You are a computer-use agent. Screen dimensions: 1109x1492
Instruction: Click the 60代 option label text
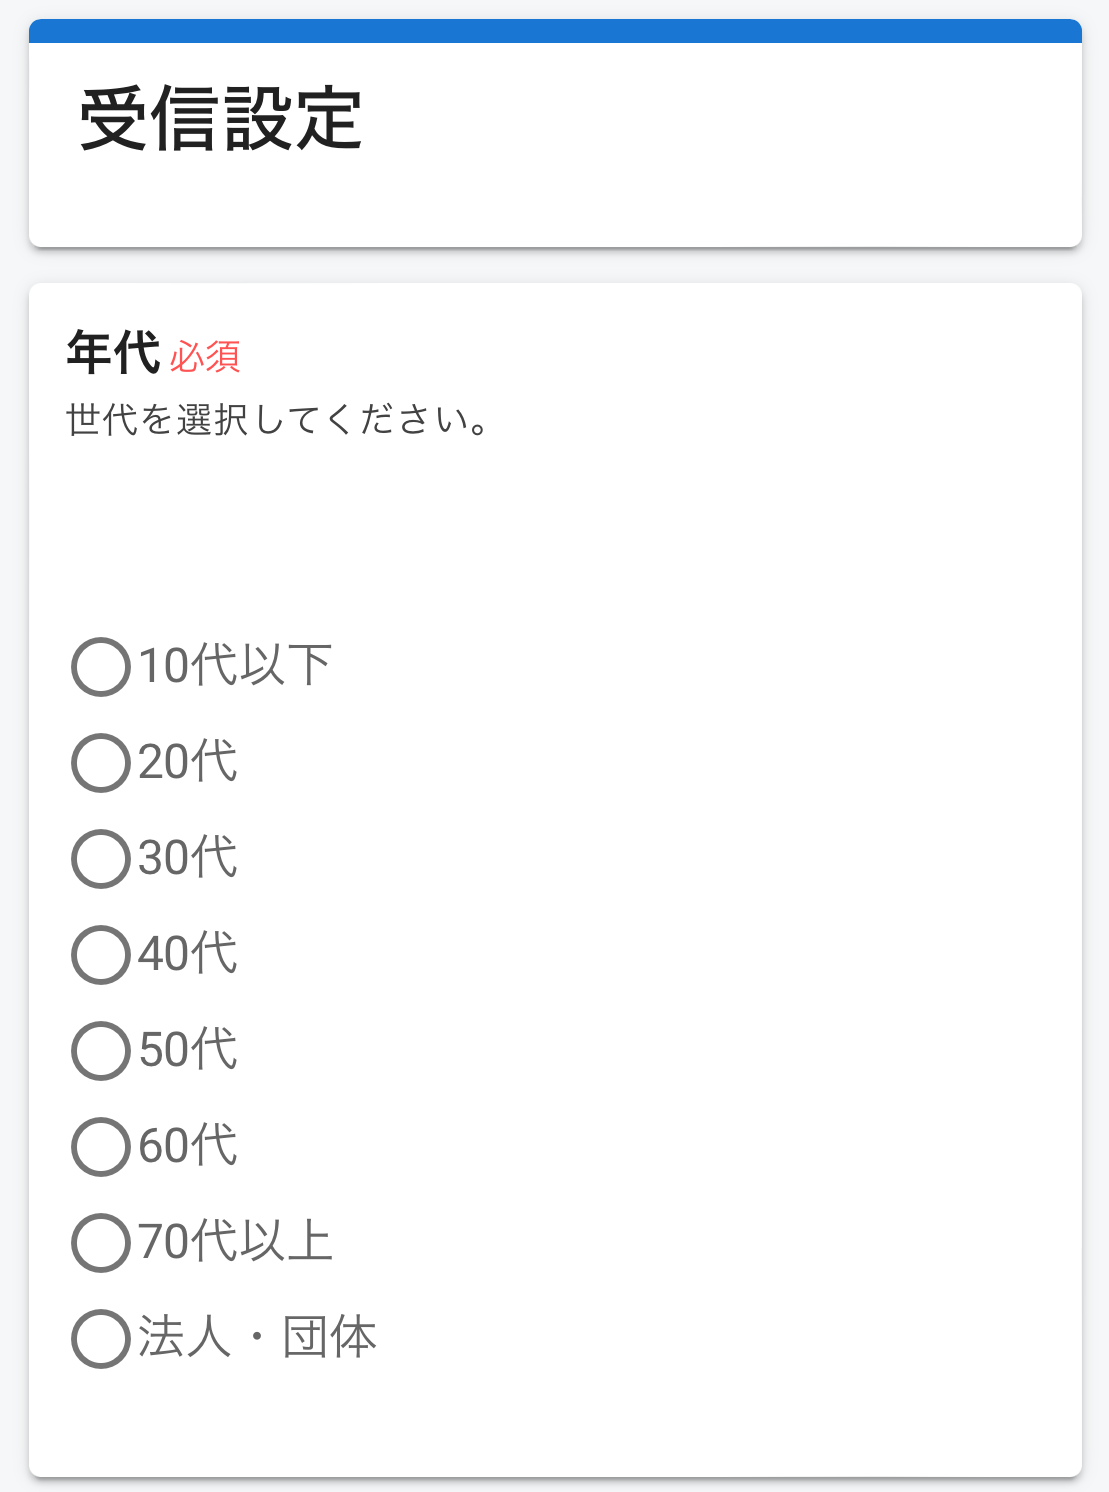click(188, 1146)
